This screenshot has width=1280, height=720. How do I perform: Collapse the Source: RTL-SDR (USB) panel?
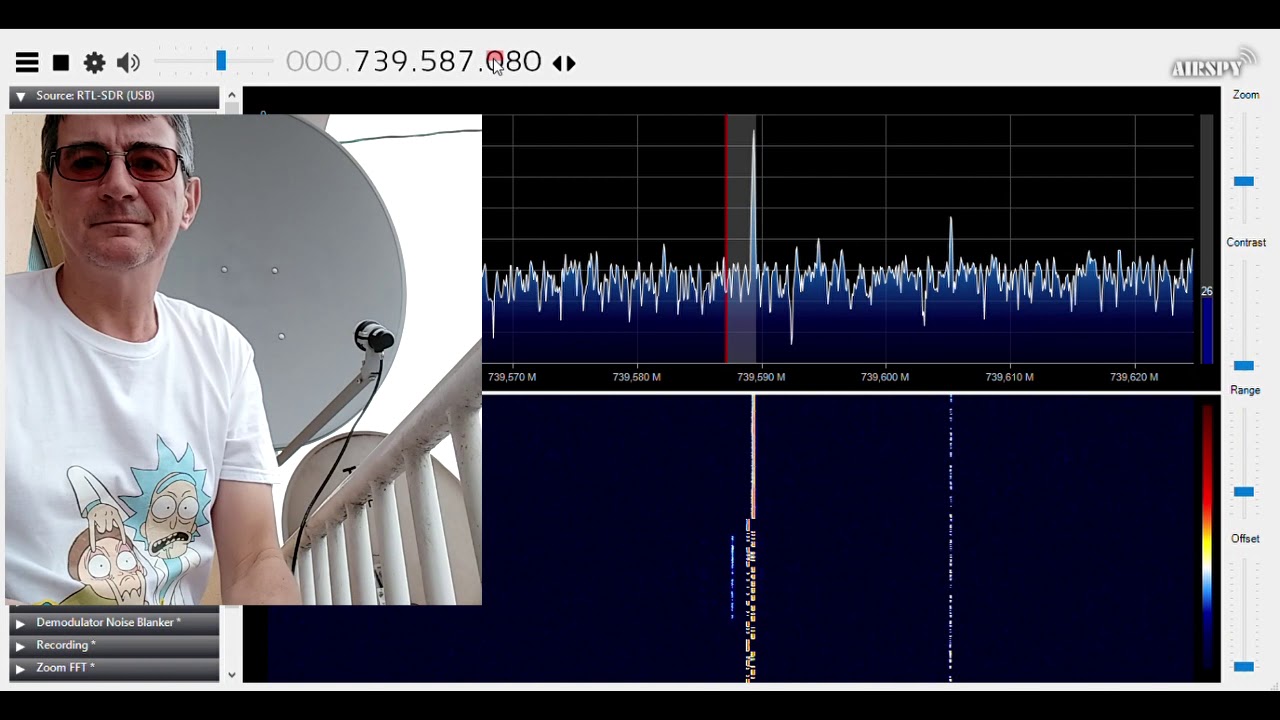(113, 96)
